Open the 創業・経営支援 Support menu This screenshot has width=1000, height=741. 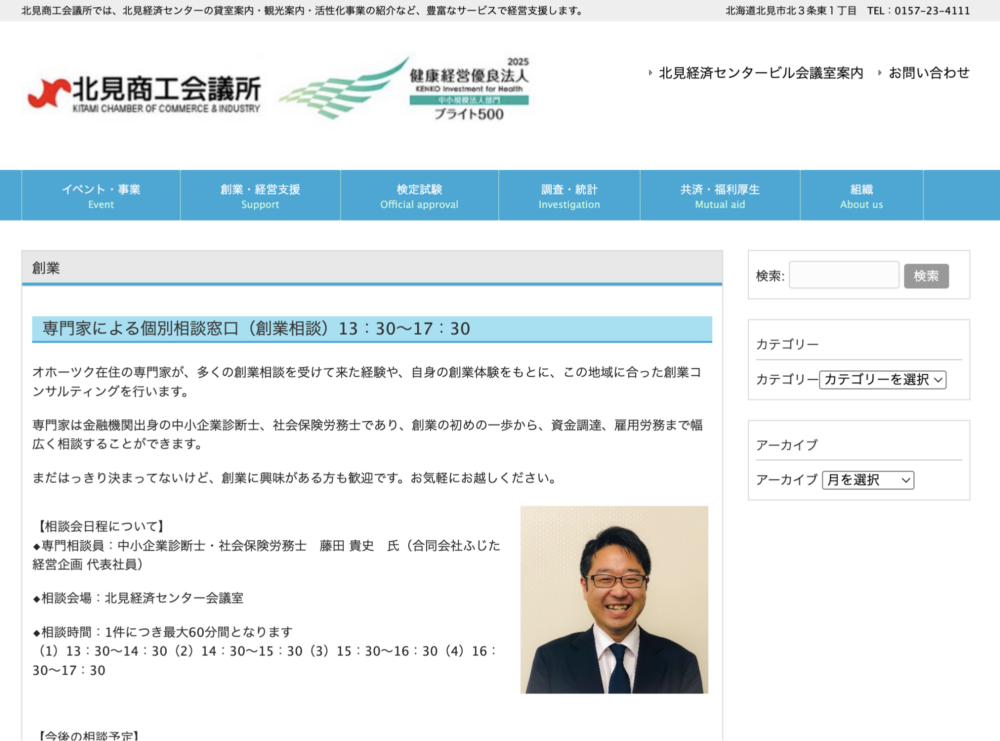coord(260,196)
